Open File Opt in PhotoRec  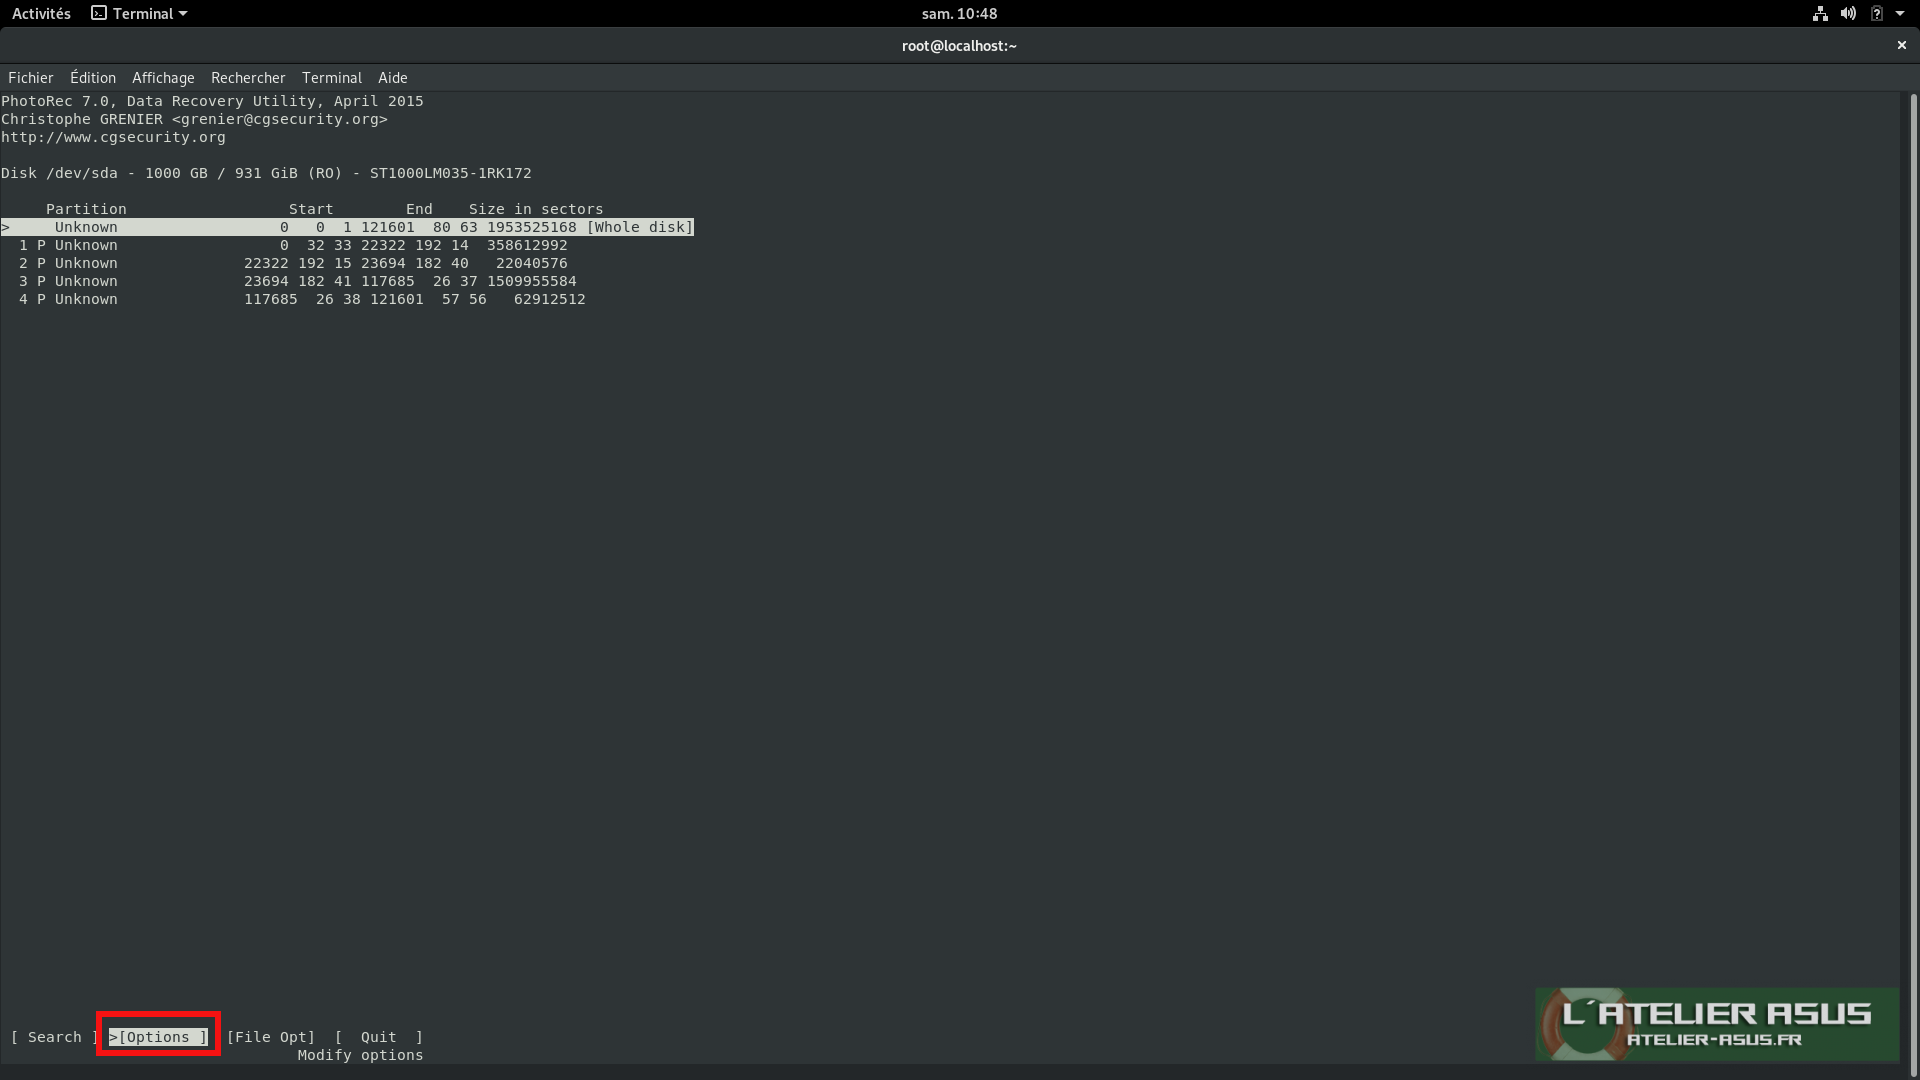coord(270,1037)
